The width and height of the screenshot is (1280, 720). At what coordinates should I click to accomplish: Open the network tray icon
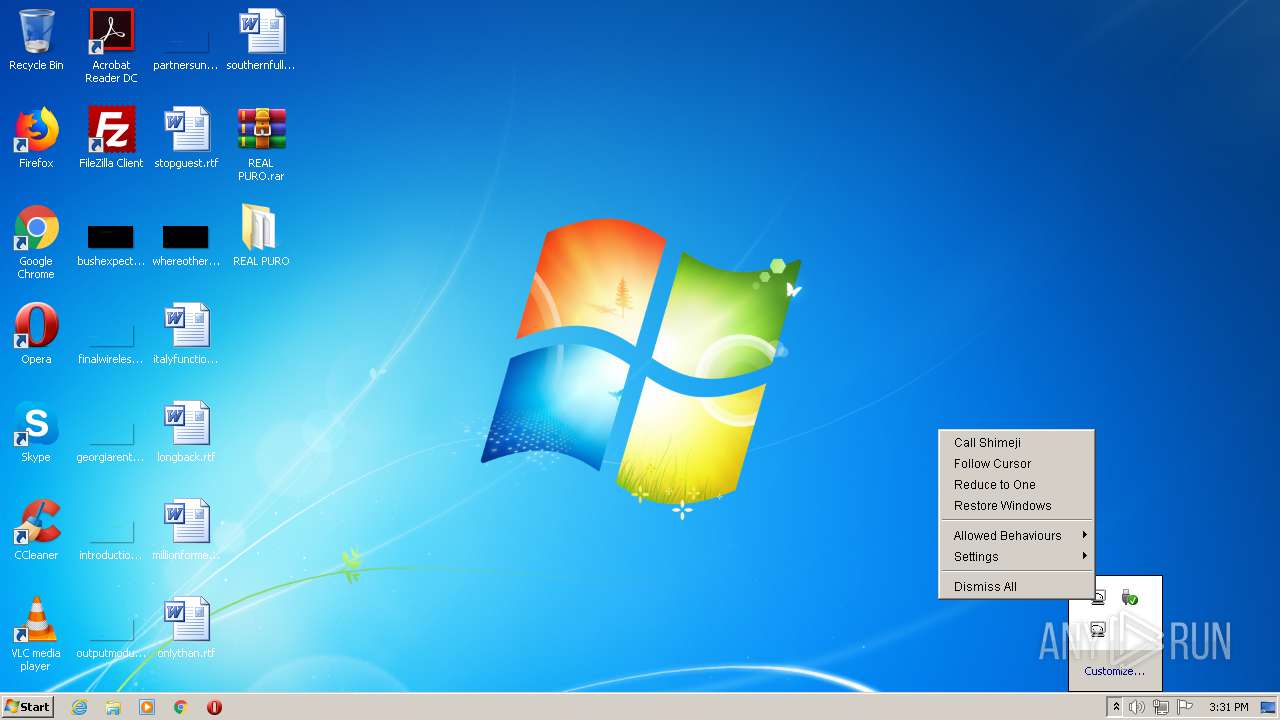tap(1161, 707)
